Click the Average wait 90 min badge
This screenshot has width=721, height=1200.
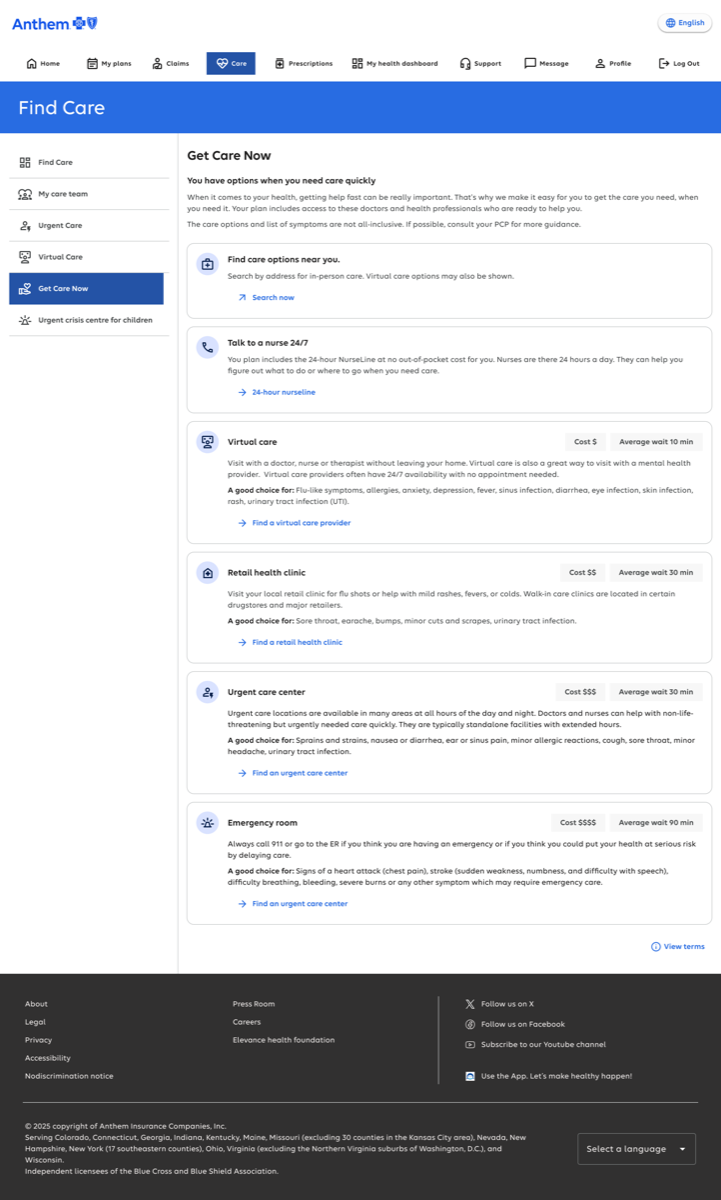click(x=656, y=823)
